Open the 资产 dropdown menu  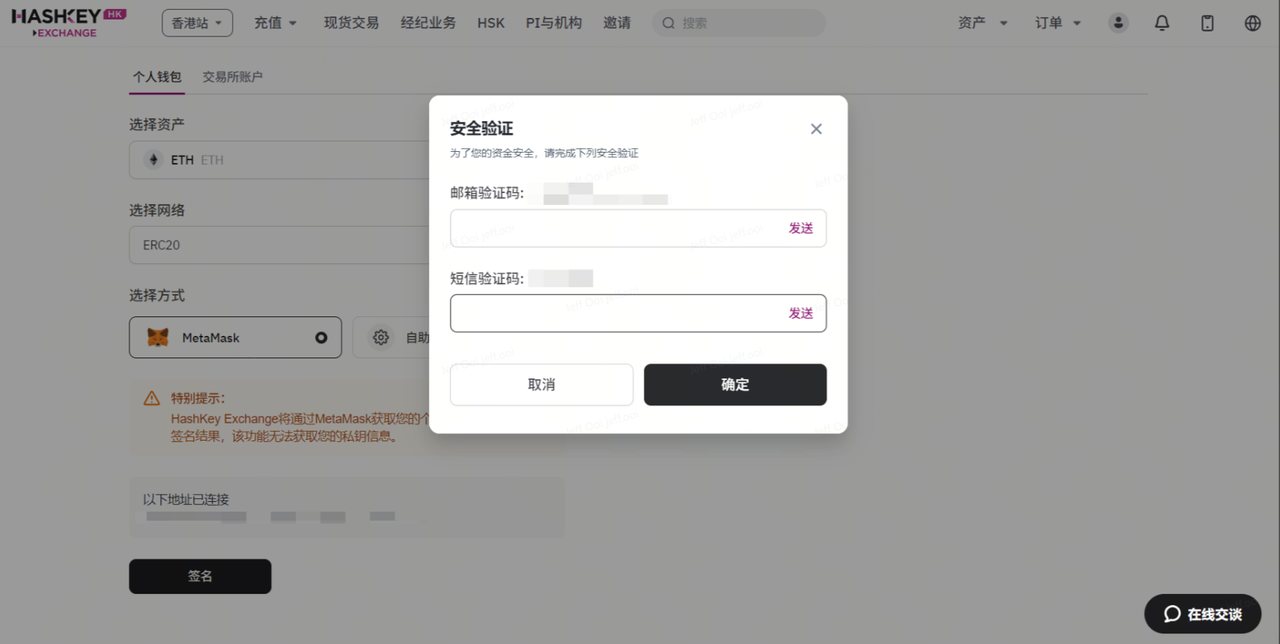click(x=982, y=23)
